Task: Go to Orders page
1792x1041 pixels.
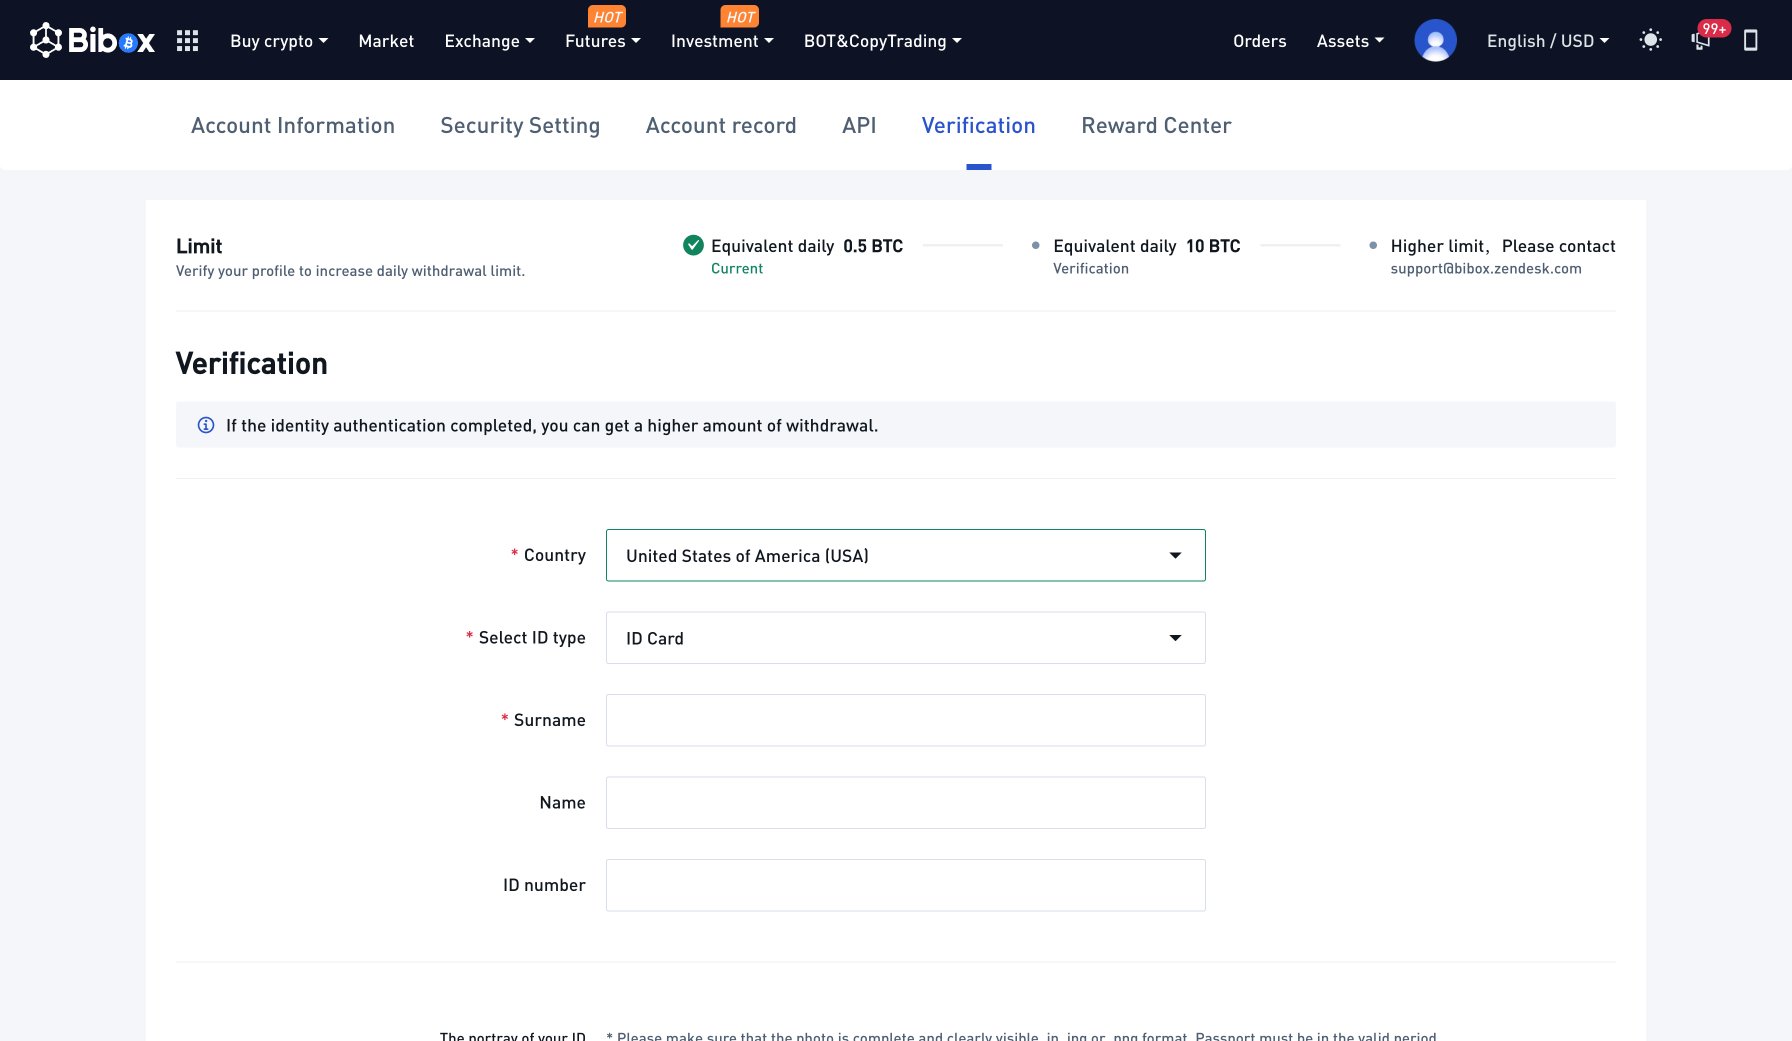Action: [1259, 41]
